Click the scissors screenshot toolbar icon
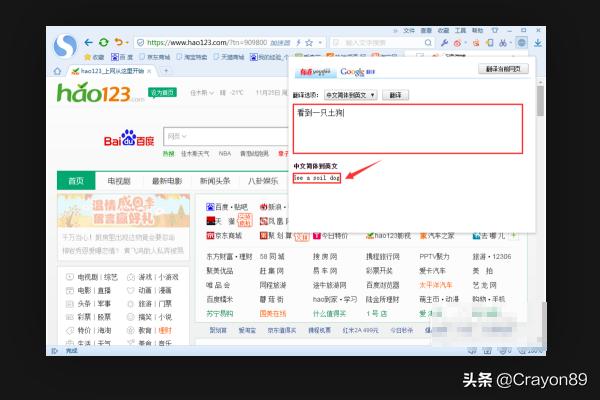This screenshot has width=600, height=400. [x=503, y=43]
